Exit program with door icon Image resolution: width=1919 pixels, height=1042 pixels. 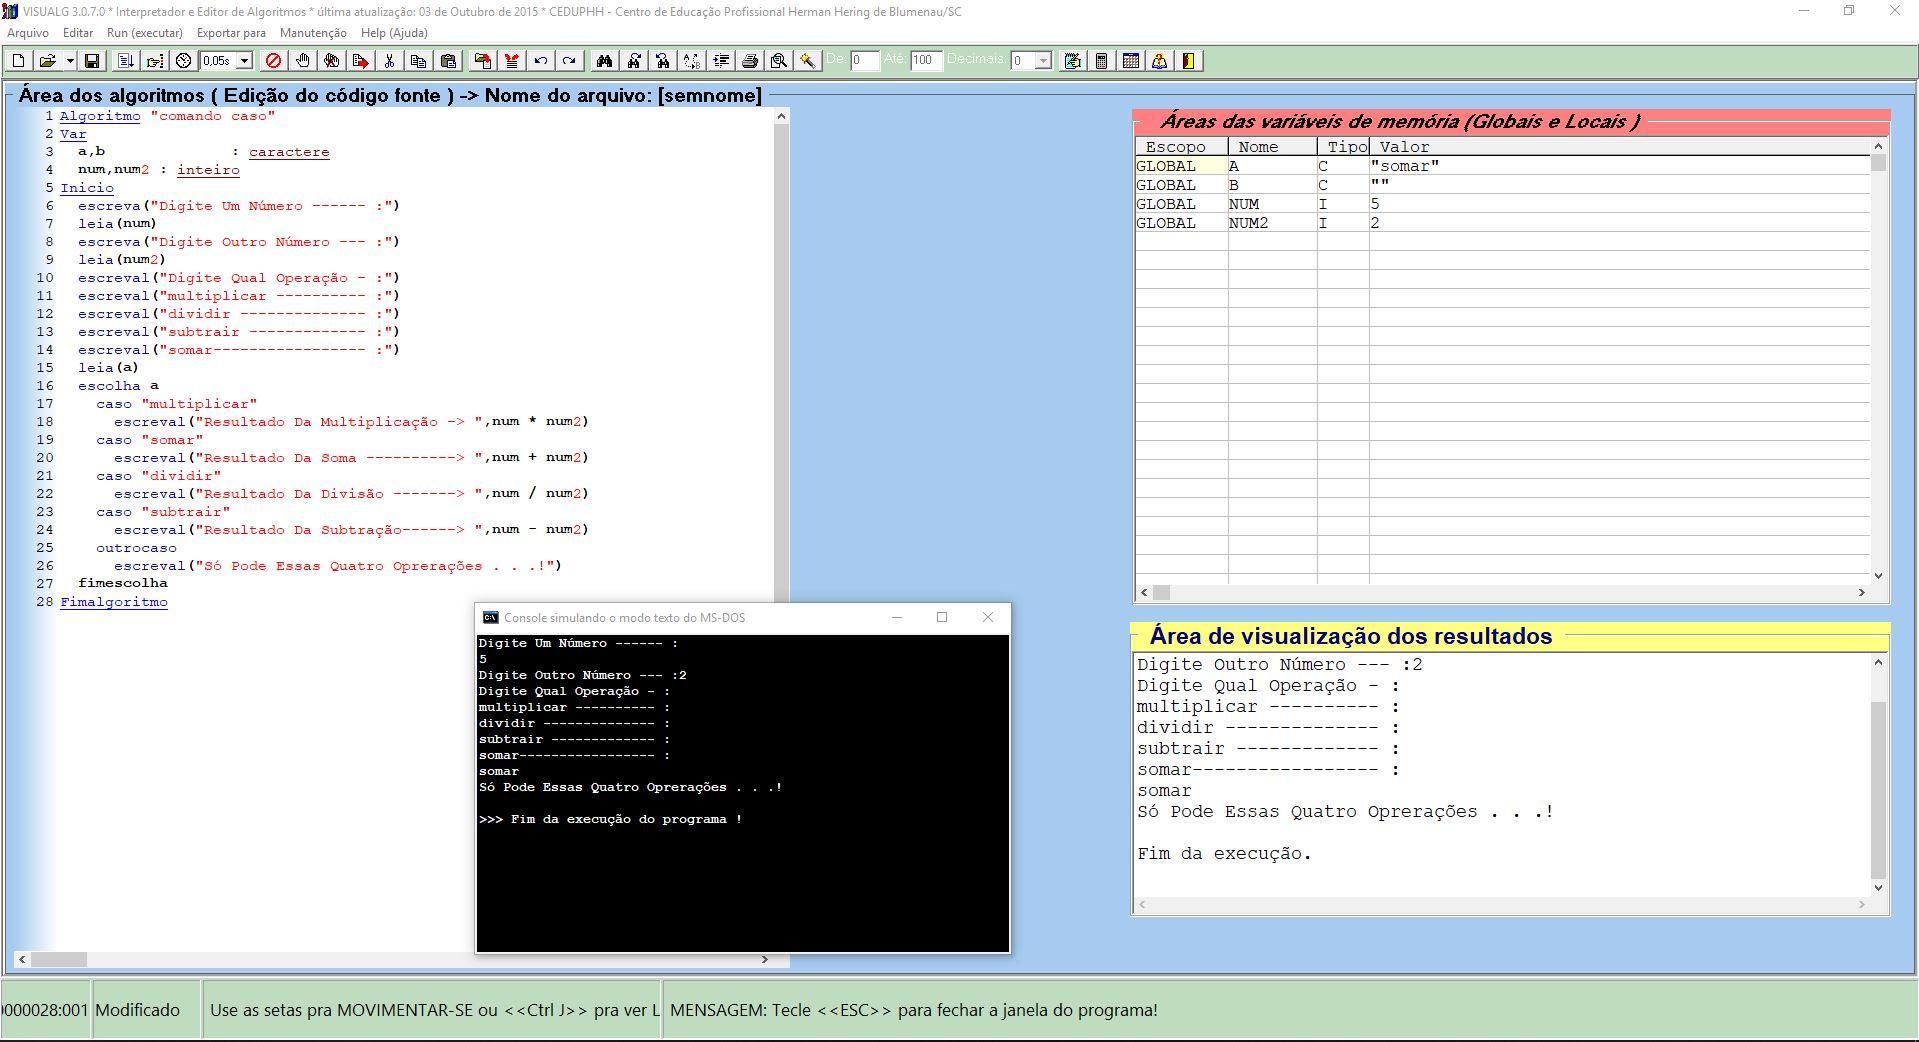(x=1188, y=61)
